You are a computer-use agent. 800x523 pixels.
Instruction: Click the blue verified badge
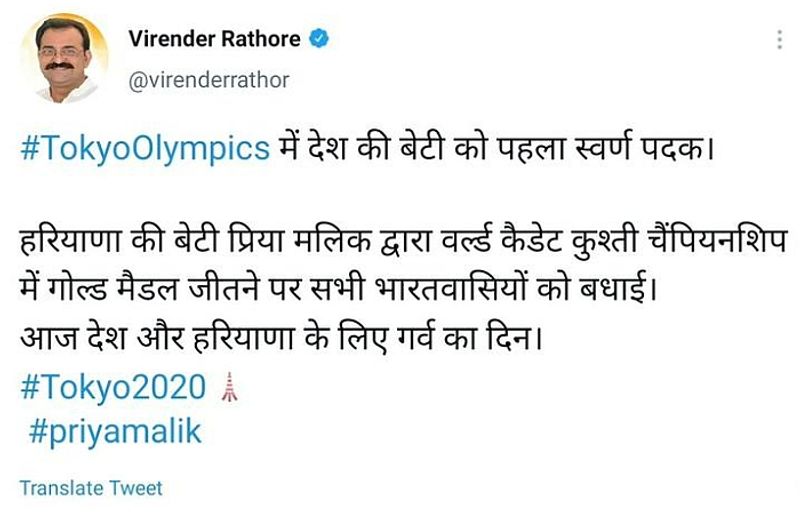(x=319, y=40)
